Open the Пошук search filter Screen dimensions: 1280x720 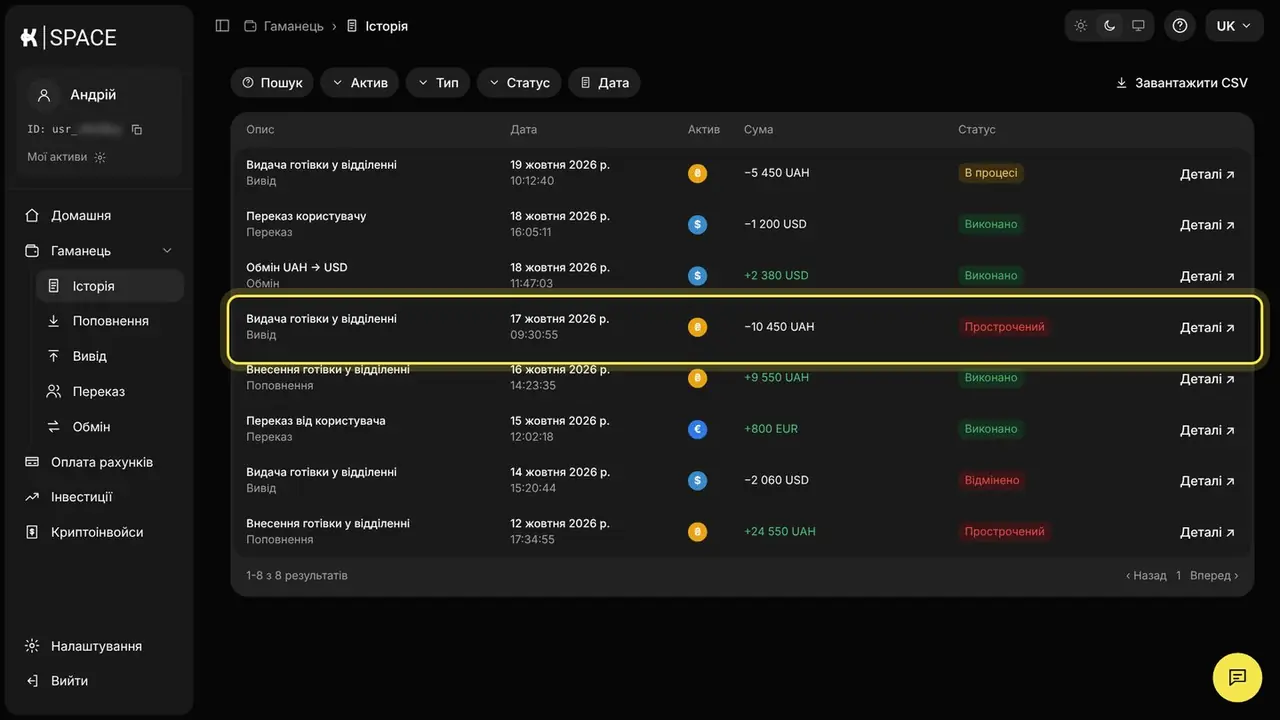pyautogui.click(x=272, y=83)
